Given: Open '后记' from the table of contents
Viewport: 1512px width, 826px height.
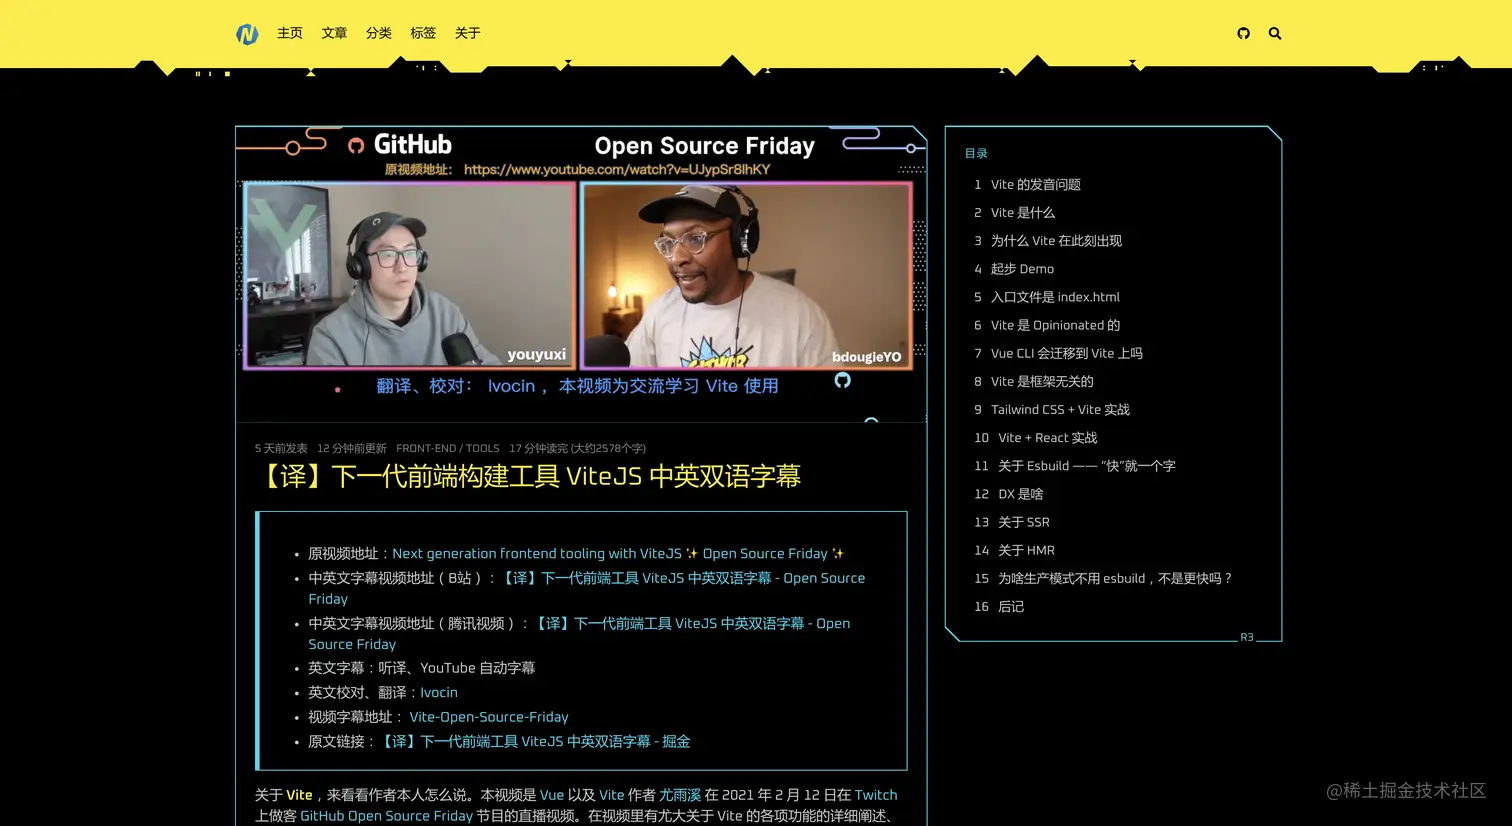Looking at the screenshot, I should (1010, 606).
